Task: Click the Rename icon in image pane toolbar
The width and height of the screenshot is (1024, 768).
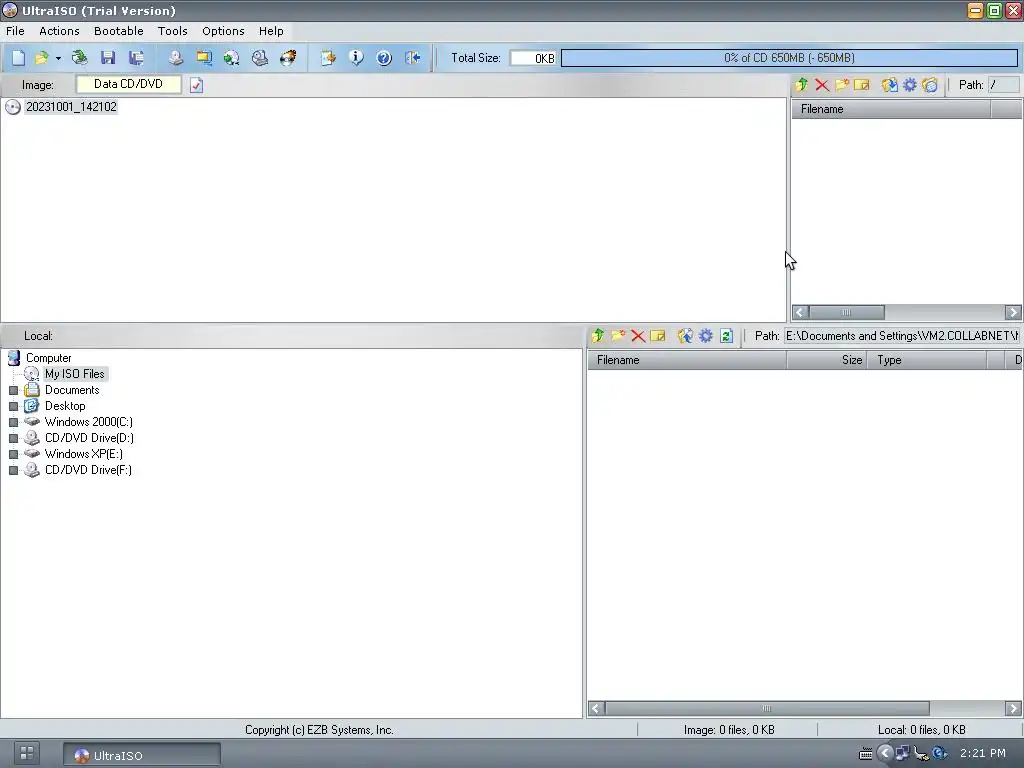Action: (862, 85)
